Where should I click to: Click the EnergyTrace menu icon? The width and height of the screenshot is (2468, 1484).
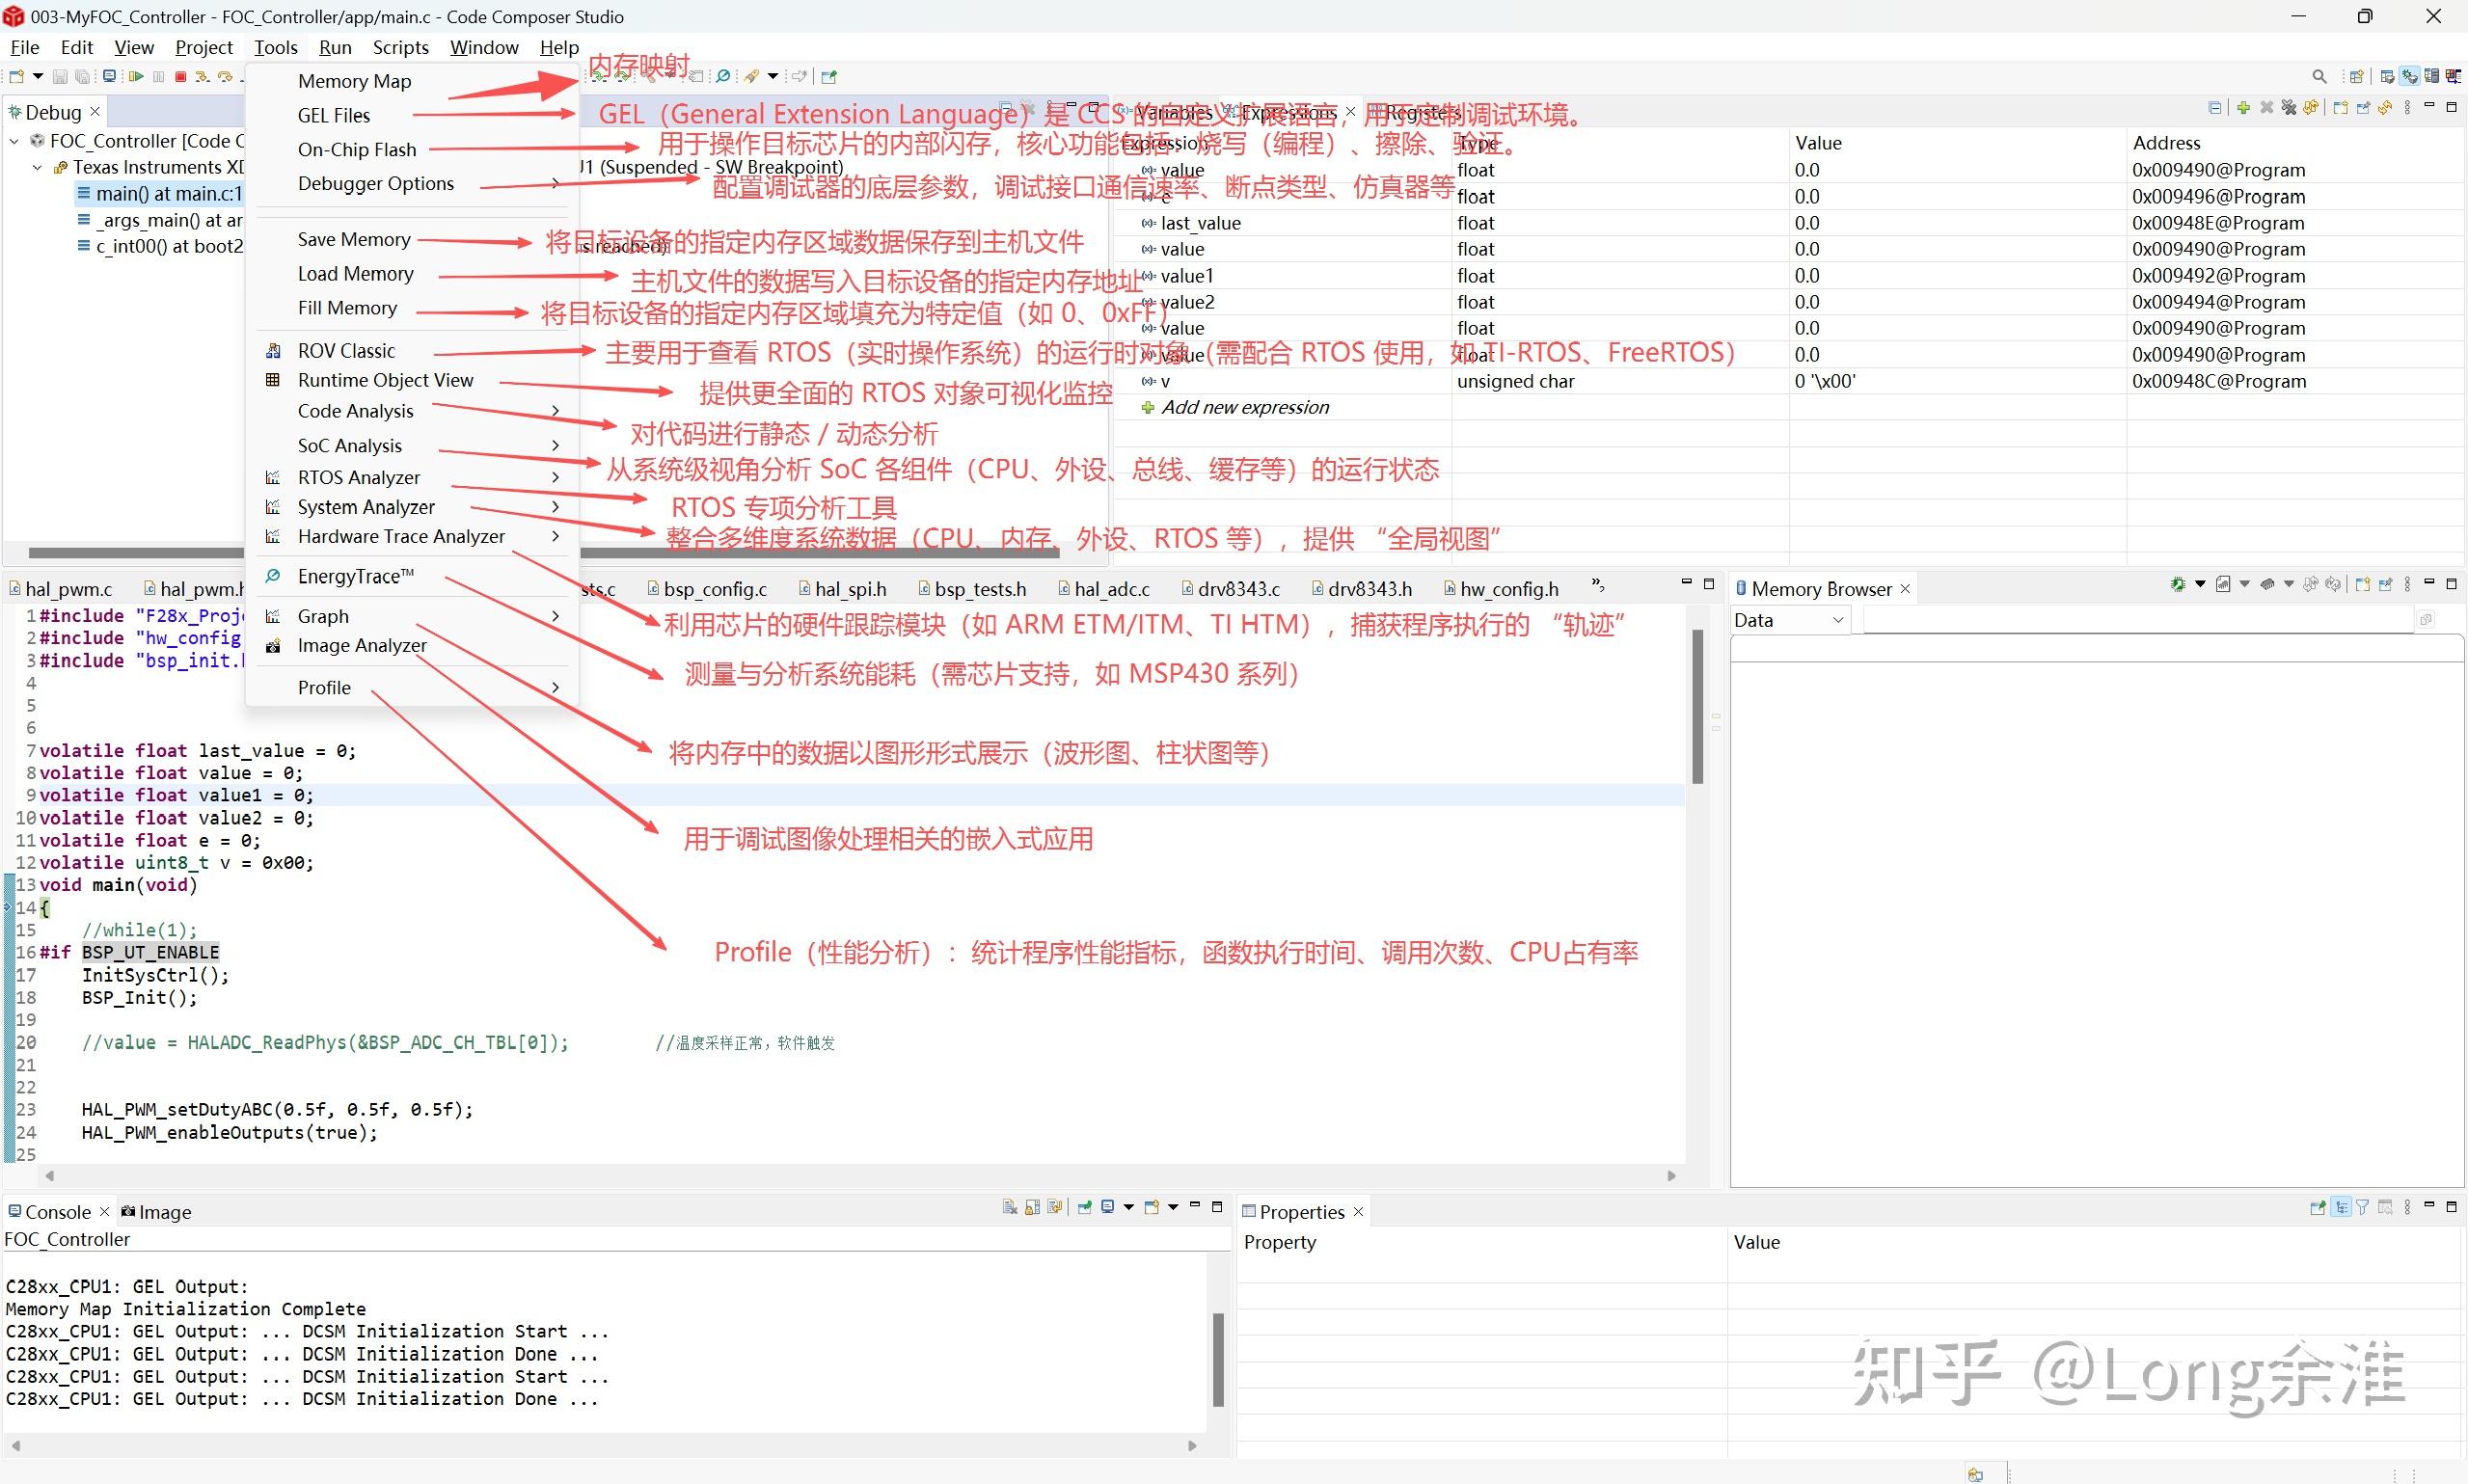tap(273, 576)
